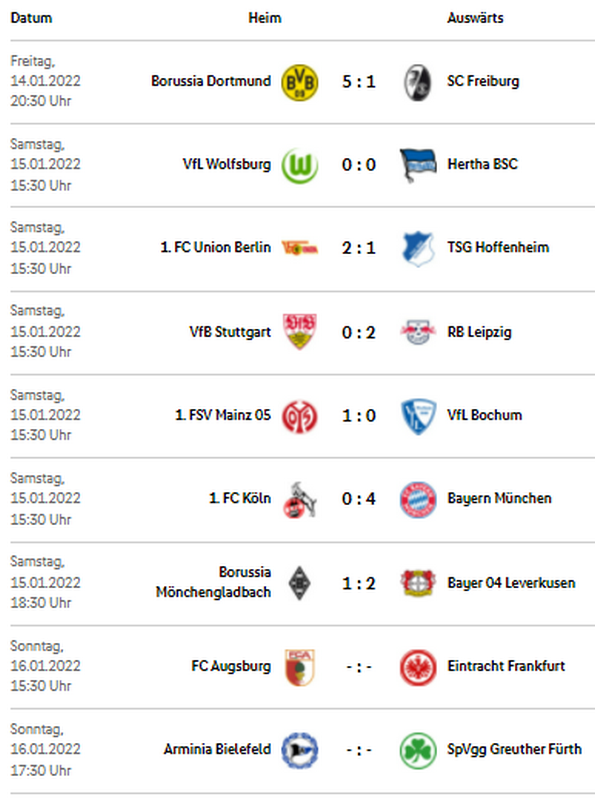Image resolution: width=595 pixels, height=800 pixels.
Task: Click the VfB Stuttgart shield logo
Action: [300, 332]
